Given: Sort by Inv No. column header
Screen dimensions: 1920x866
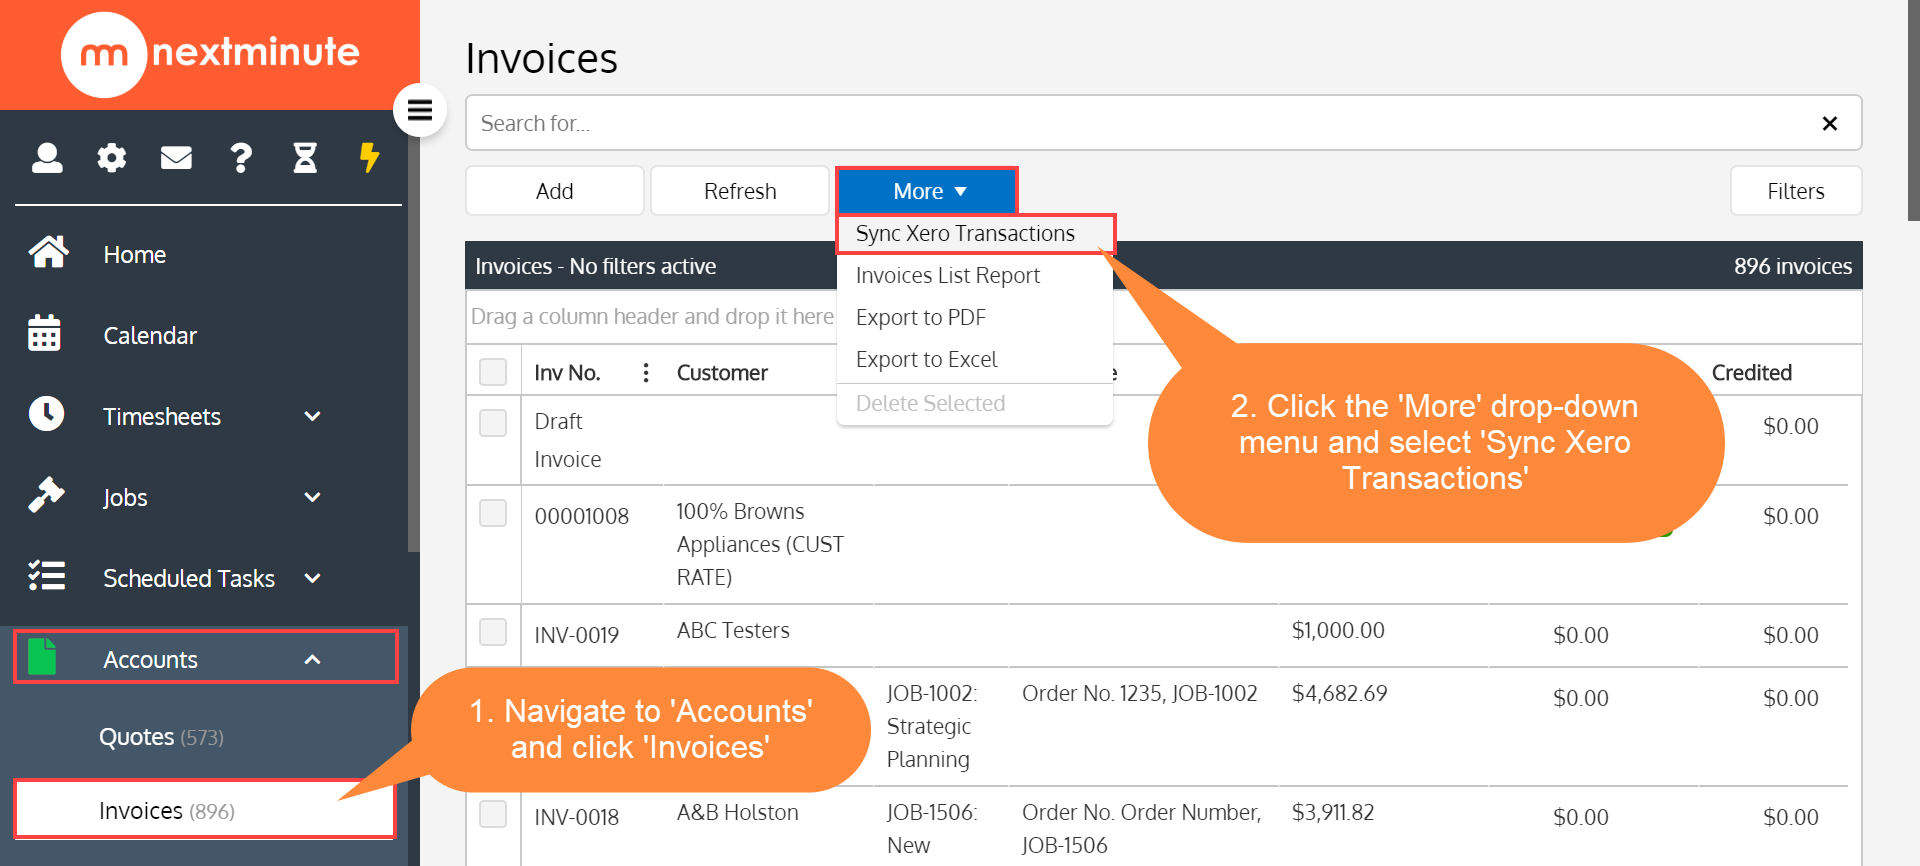Looking at the screenshot, I should point(567,373).
